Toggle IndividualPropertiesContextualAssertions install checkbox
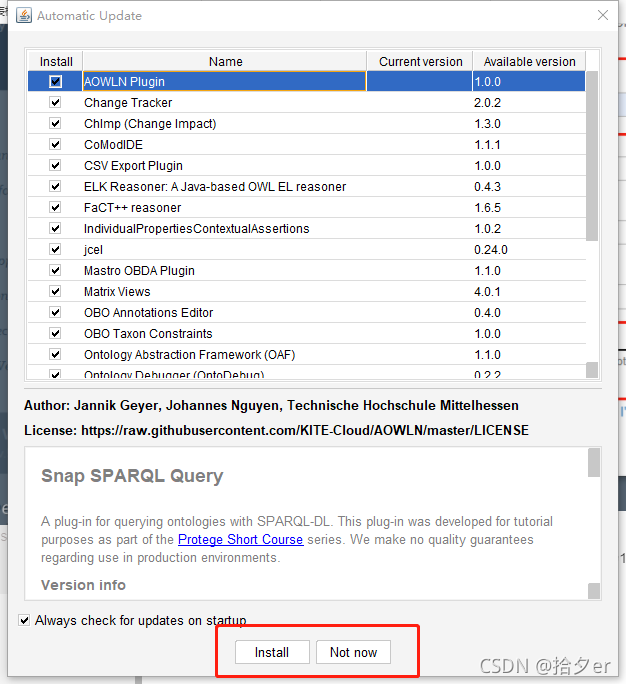This screenshot has height=684, width=626. tap(55, 228)
